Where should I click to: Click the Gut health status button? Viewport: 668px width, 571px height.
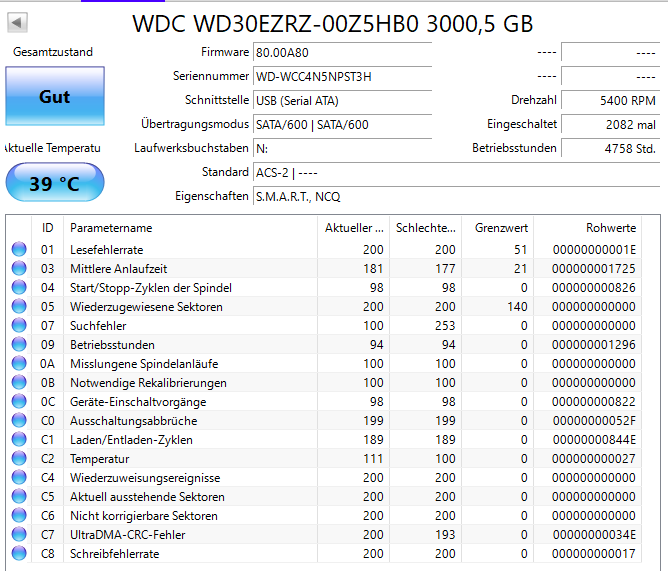tap(55, 96)
